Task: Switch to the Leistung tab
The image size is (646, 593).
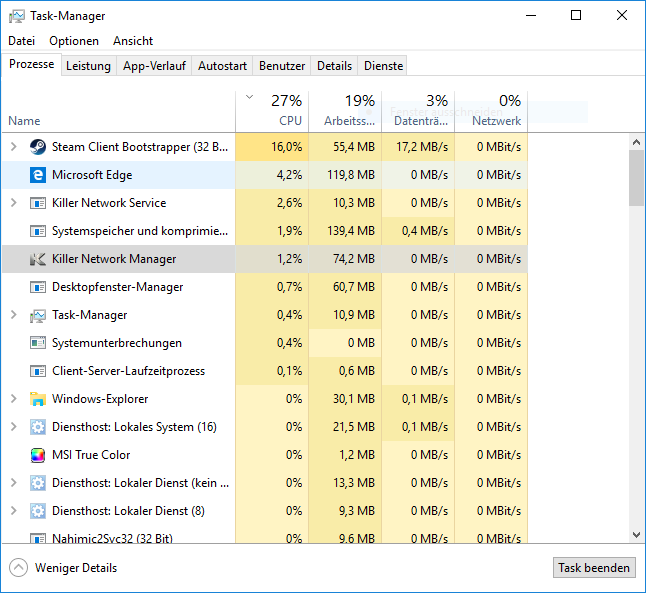Action: [88, 66]
